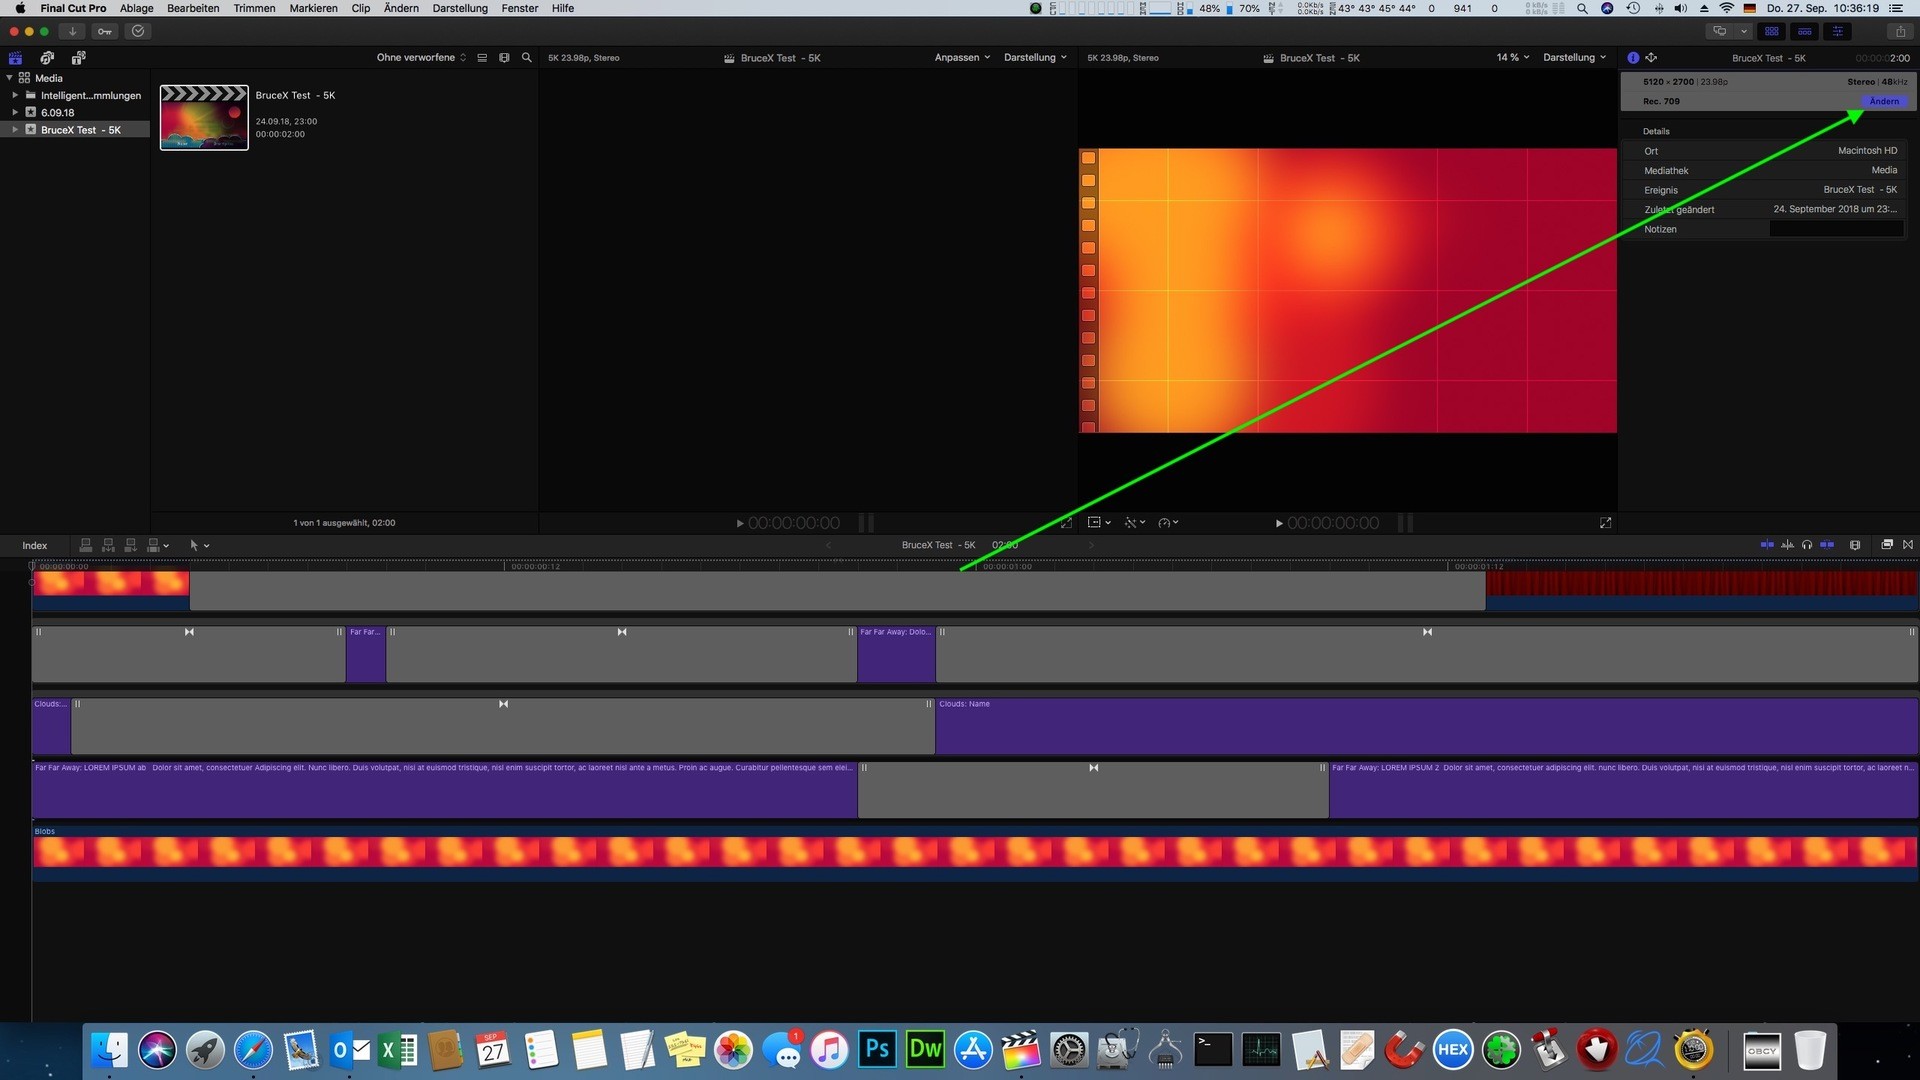This screenshot has height=1080, width=1920.
Task: Toggle the browser show/hide button
Action: [1771, 31]
